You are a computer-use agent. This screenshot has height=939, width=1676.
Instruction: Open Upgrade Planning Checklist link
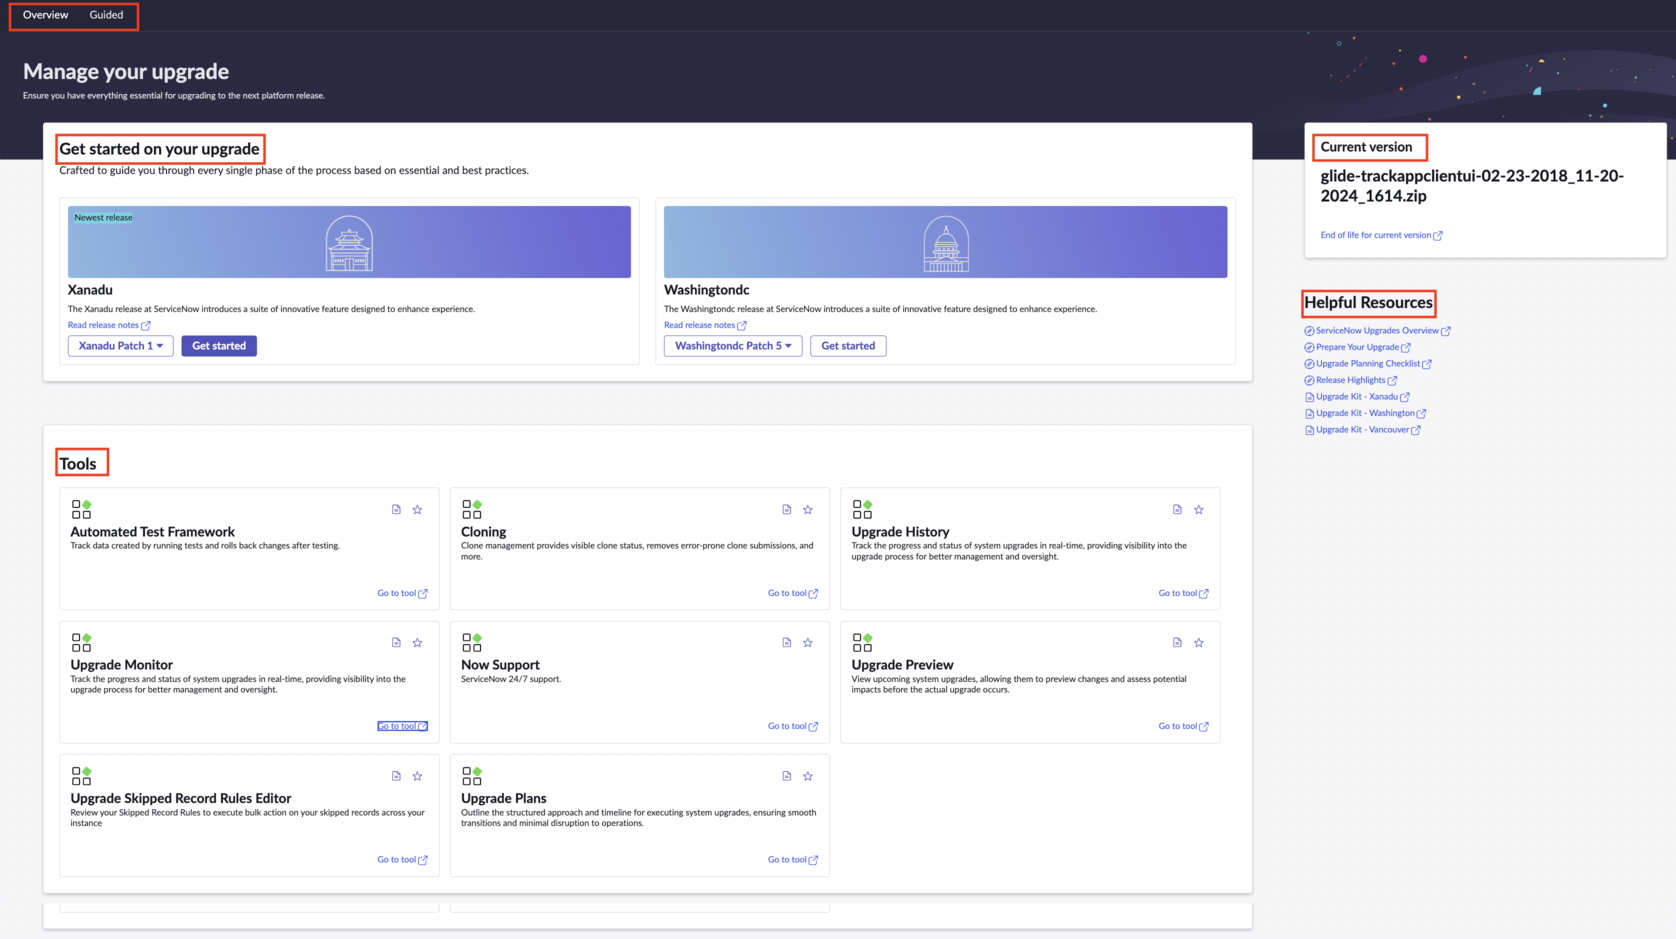coord(1368,364)
